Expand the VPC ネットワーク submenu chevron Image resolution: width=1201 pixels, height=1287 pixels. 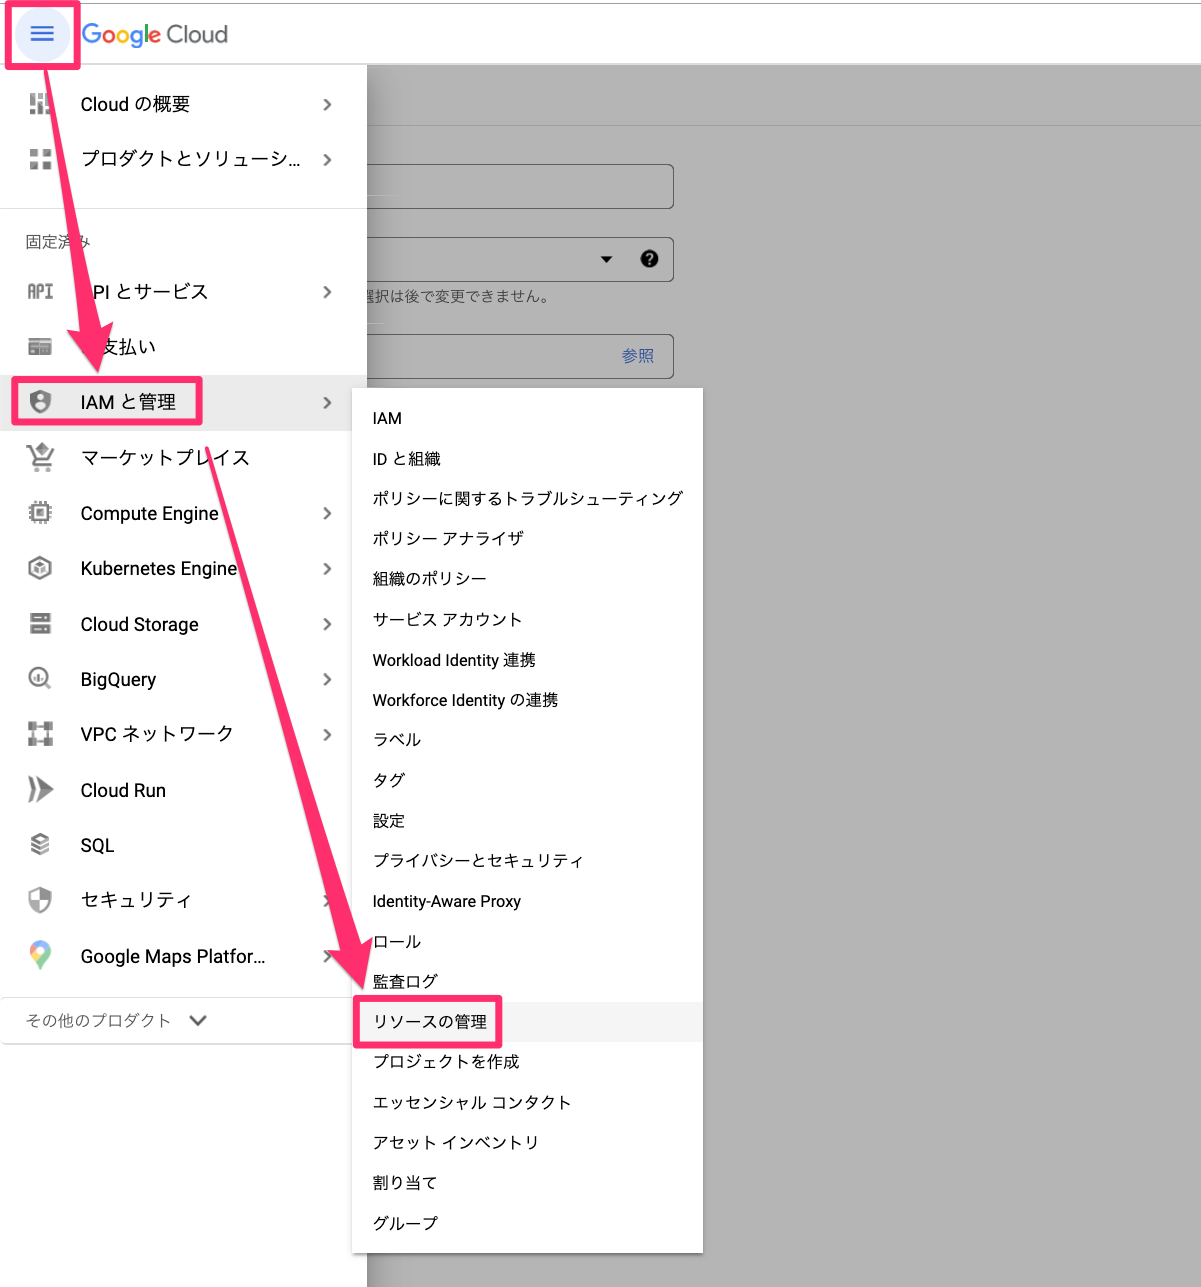327,733
